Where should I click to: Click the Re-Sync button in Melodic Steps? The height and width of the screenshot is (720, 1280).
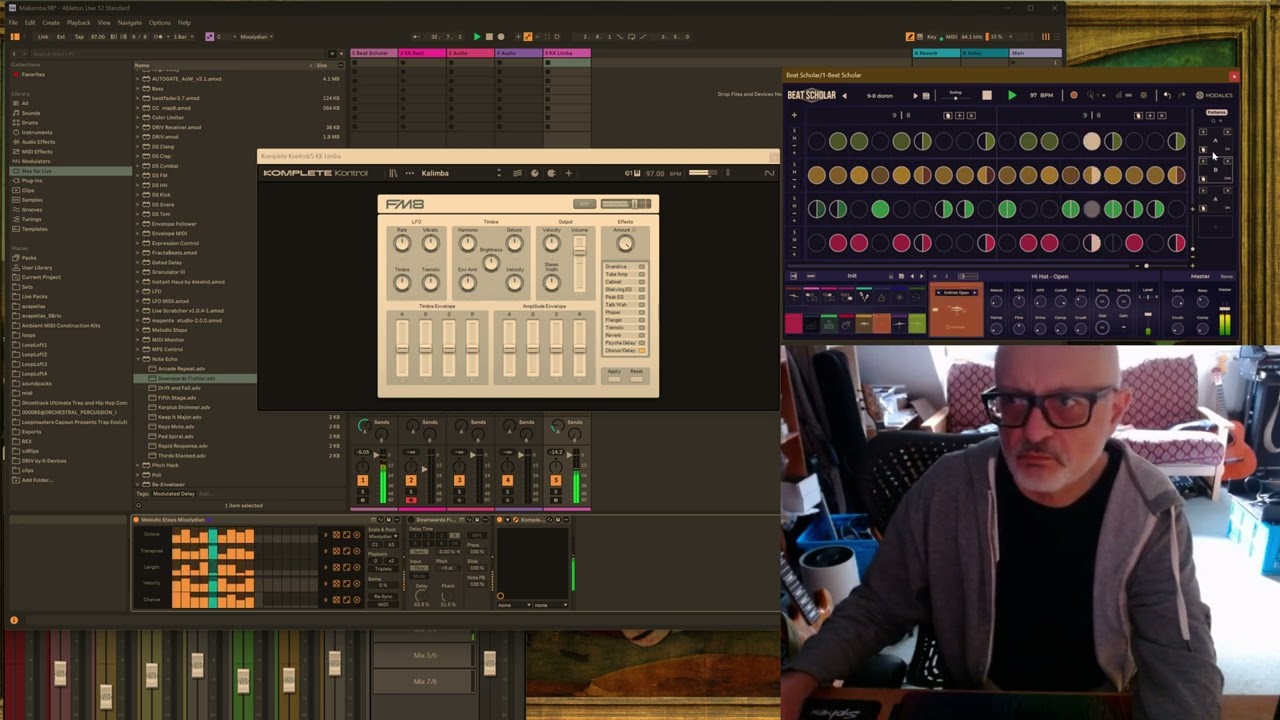click(382, 597)
